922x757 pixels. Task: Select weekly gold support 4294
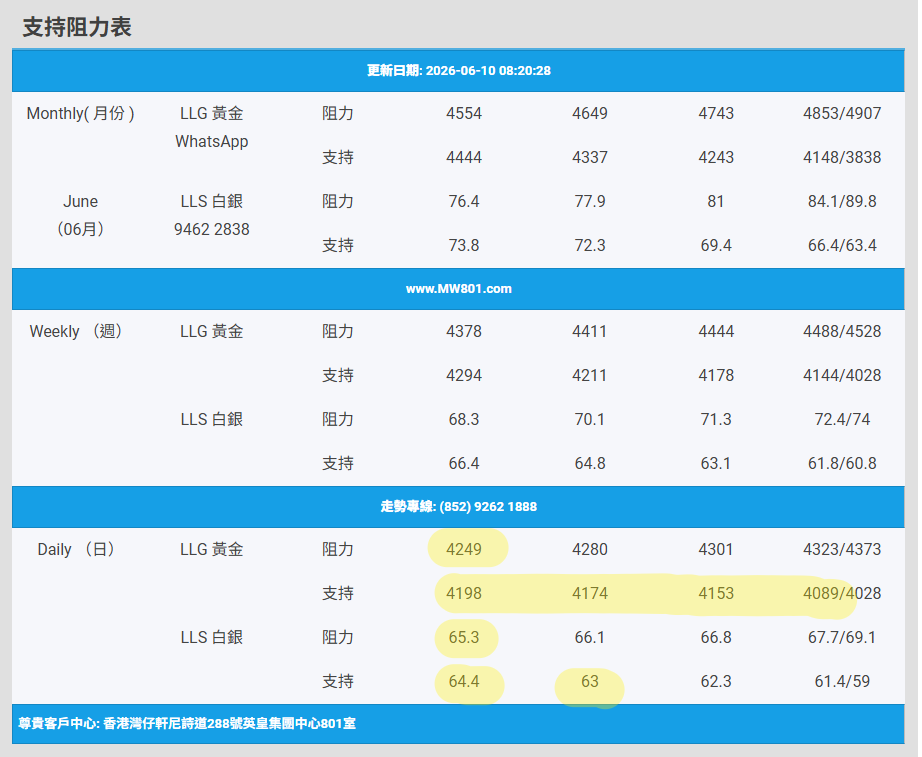click(464, 375)
